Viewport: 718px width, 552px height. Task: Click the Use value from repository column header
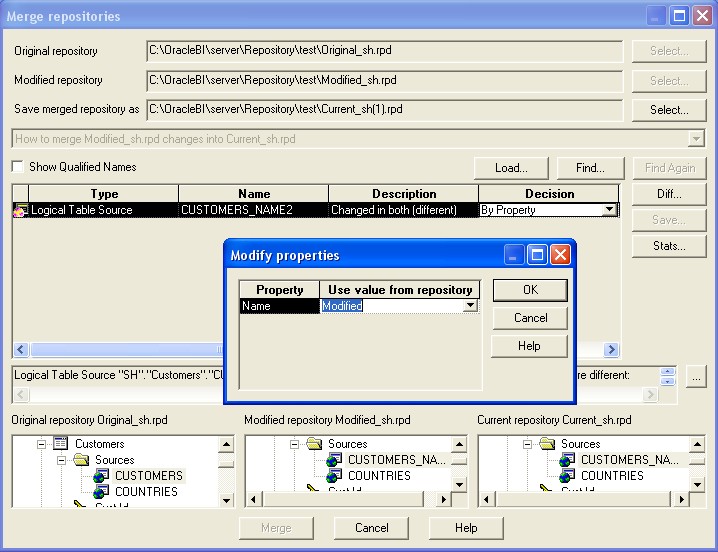400,290
